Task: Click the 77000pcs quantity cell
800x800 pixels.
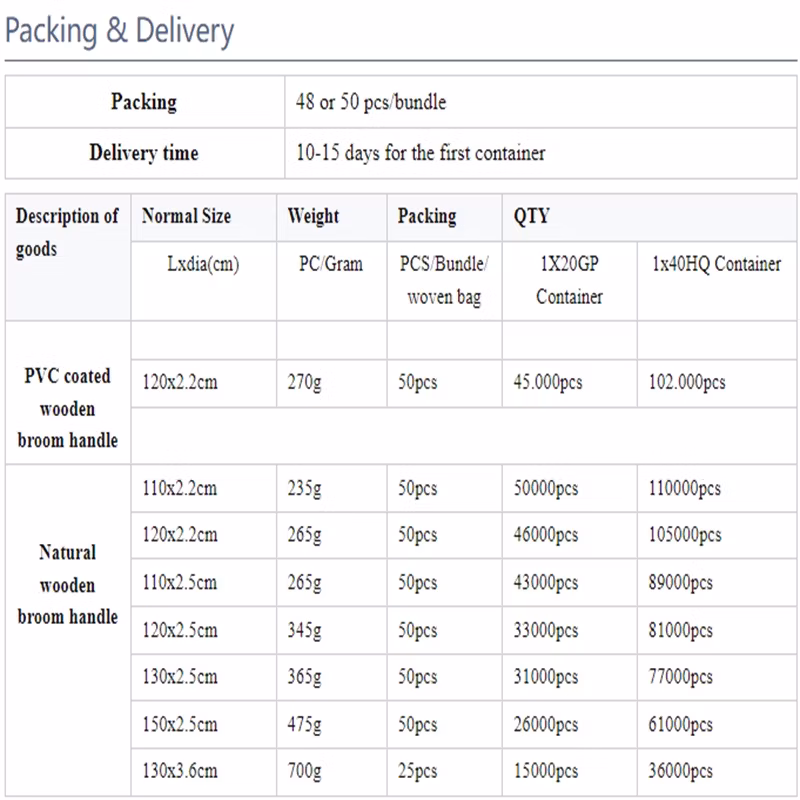Action: (x=717, y=677)
